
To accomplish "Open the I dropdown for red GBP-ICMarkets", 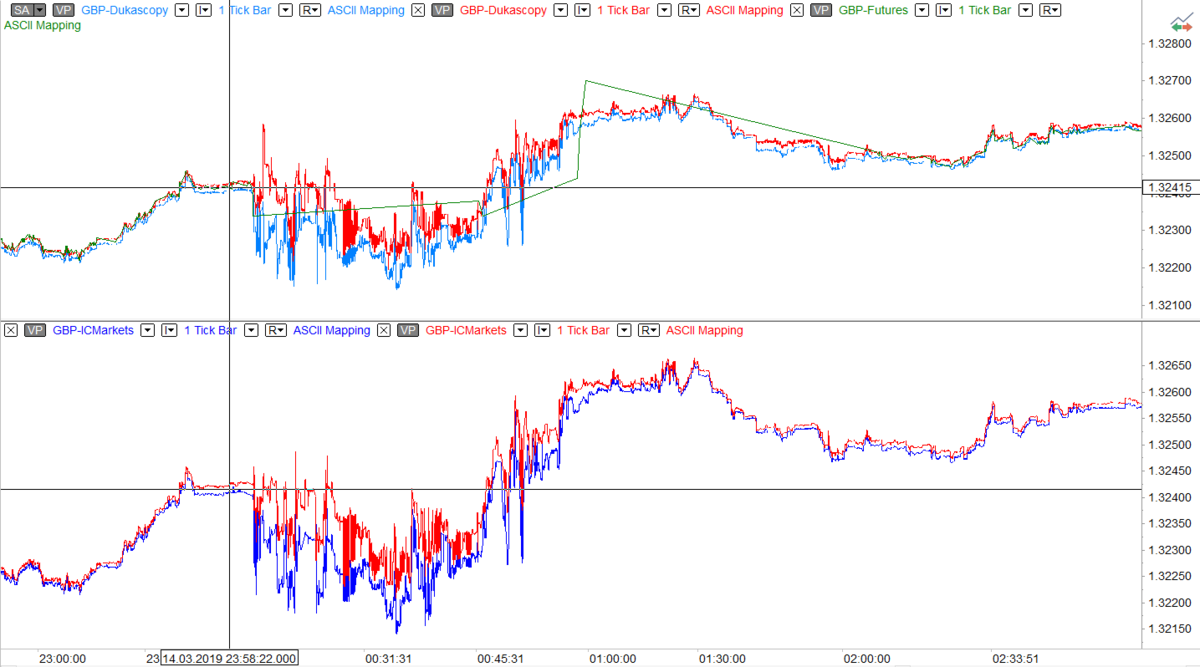I will [542, 330].
